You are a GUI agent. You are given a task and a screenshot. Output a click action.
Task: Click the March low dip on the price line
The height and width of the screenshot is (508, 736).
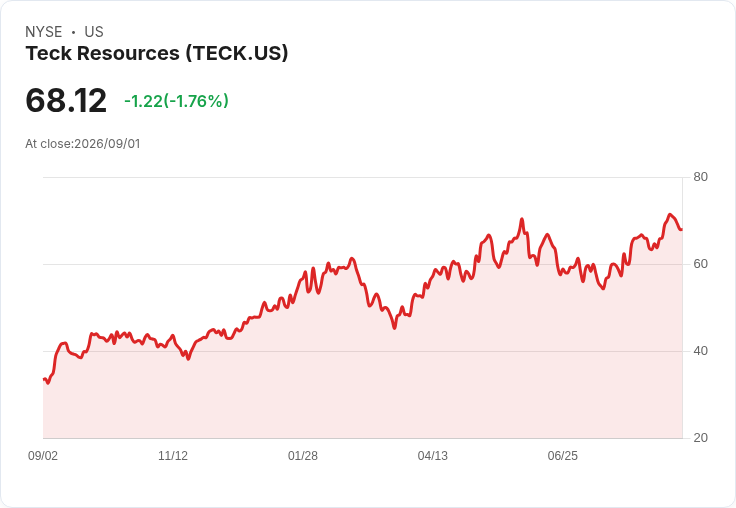pos(394,328)
